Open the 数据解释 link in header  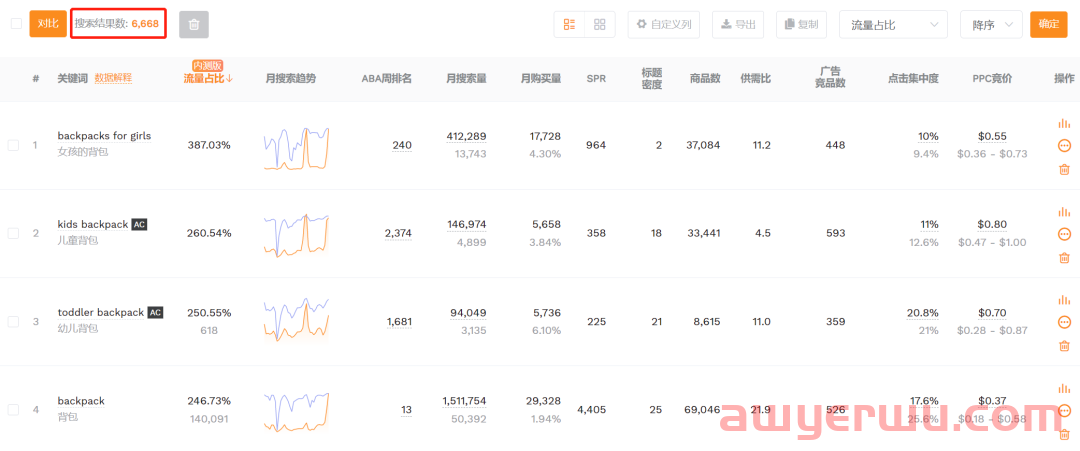point(113,78)
